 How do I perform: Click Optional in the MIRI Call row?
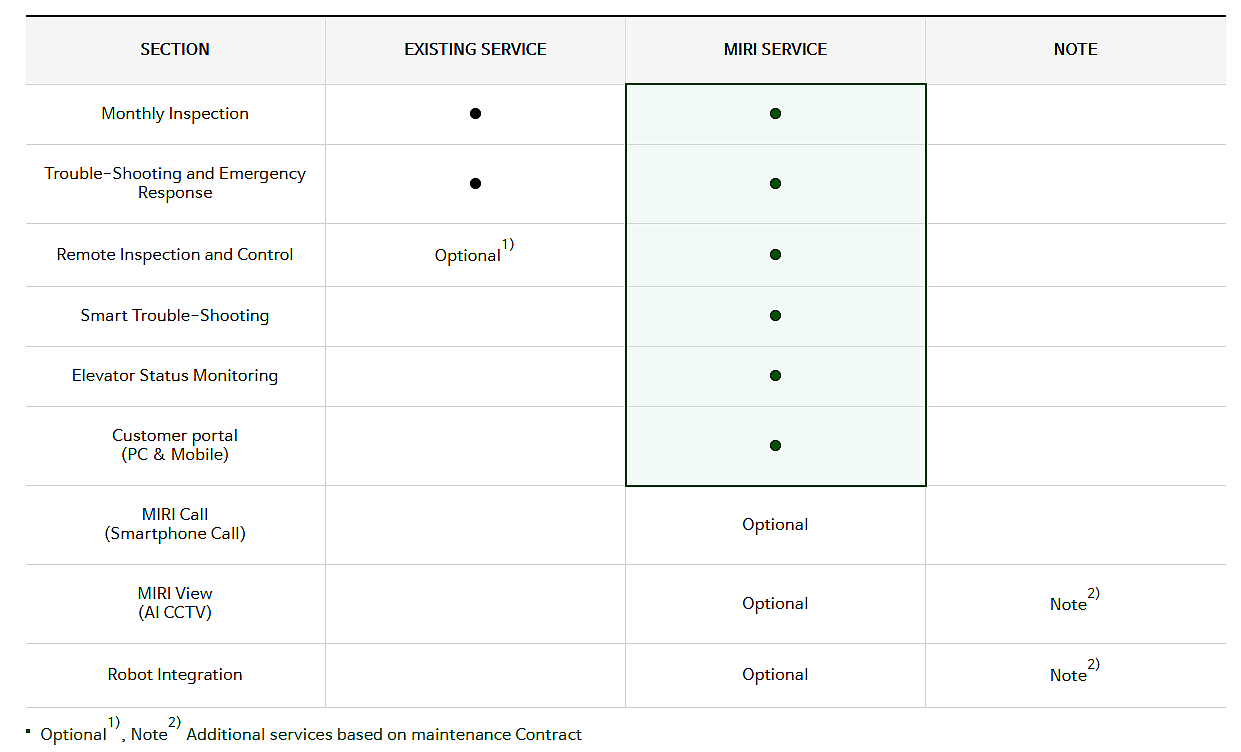(x=775, y=525)
